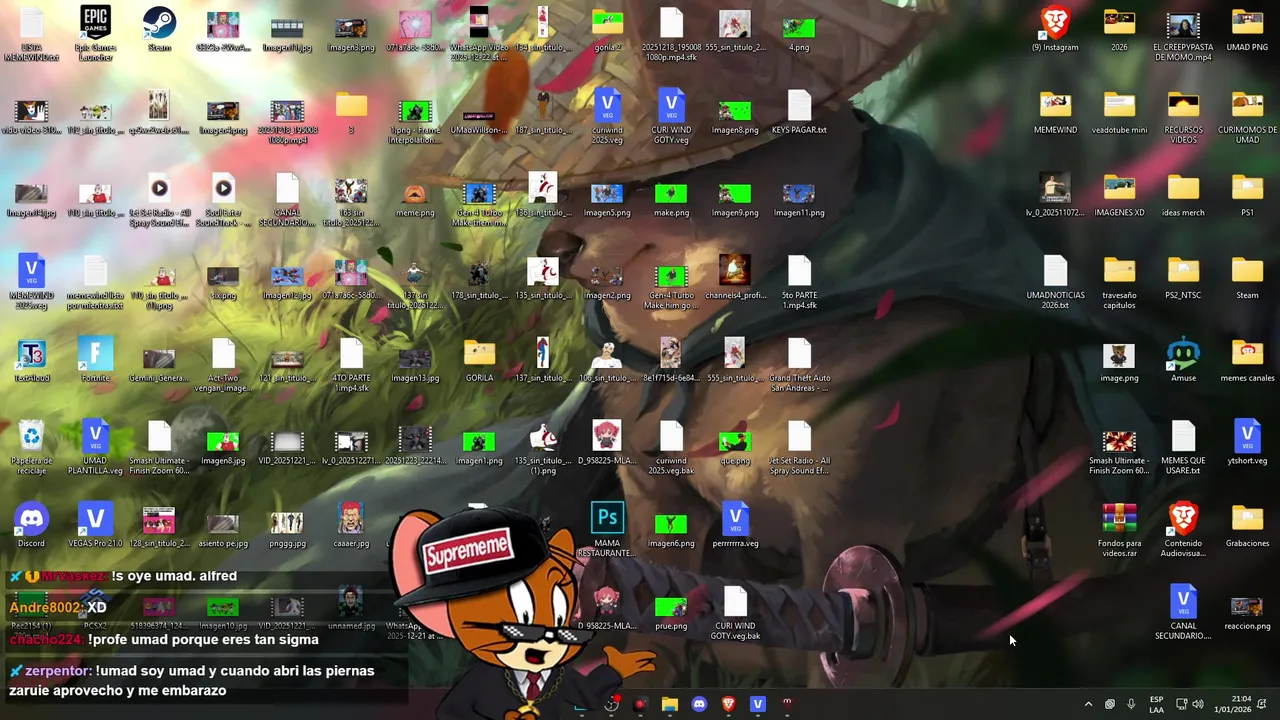Select the meme.png image
Screen dimensions: 1280x720
click(x=415, y=195)
